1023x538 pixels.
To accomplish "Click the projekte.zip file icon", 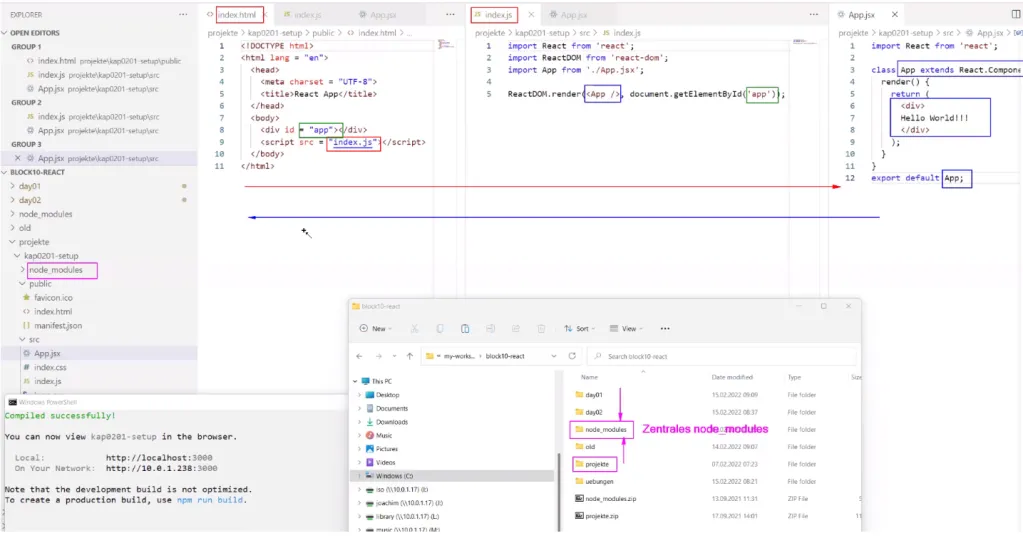I will pyautogui.click(x=579, y=516).
